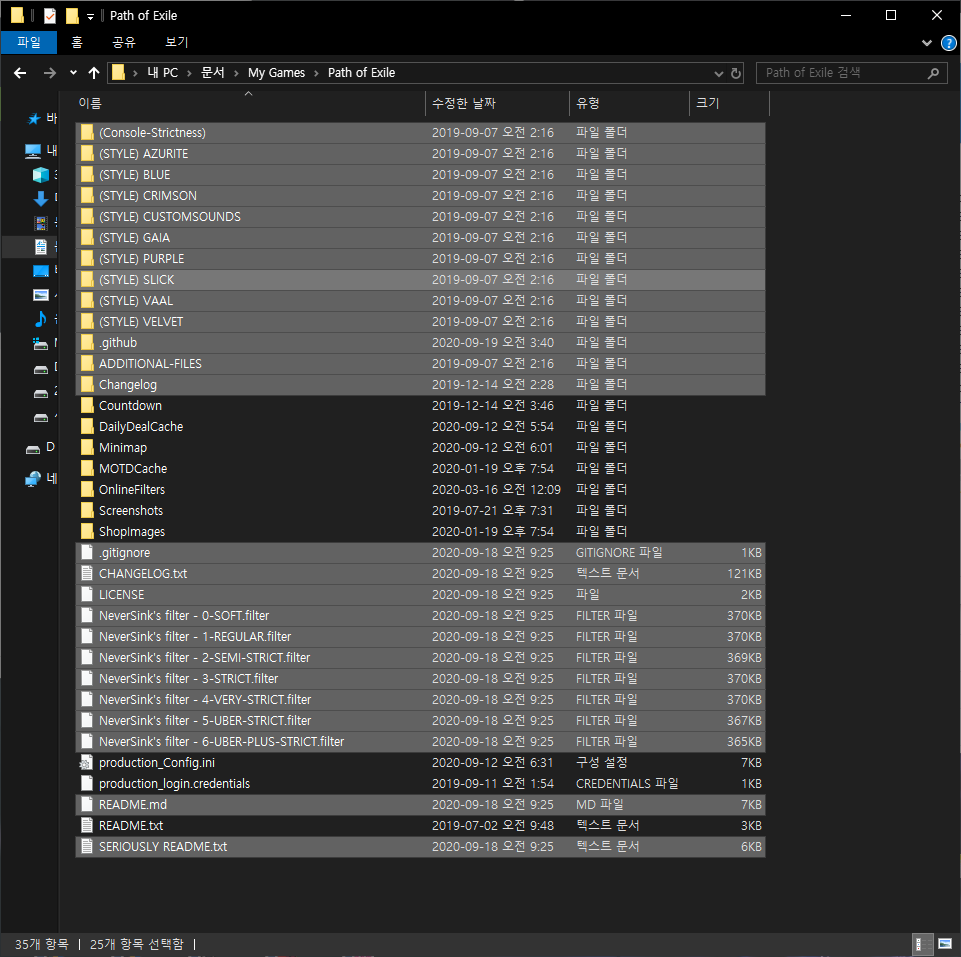This screenshot has height=957, width=961.
Task: Expand the chevron after My Games breadcrumb
Action: [x=316, y=74]
